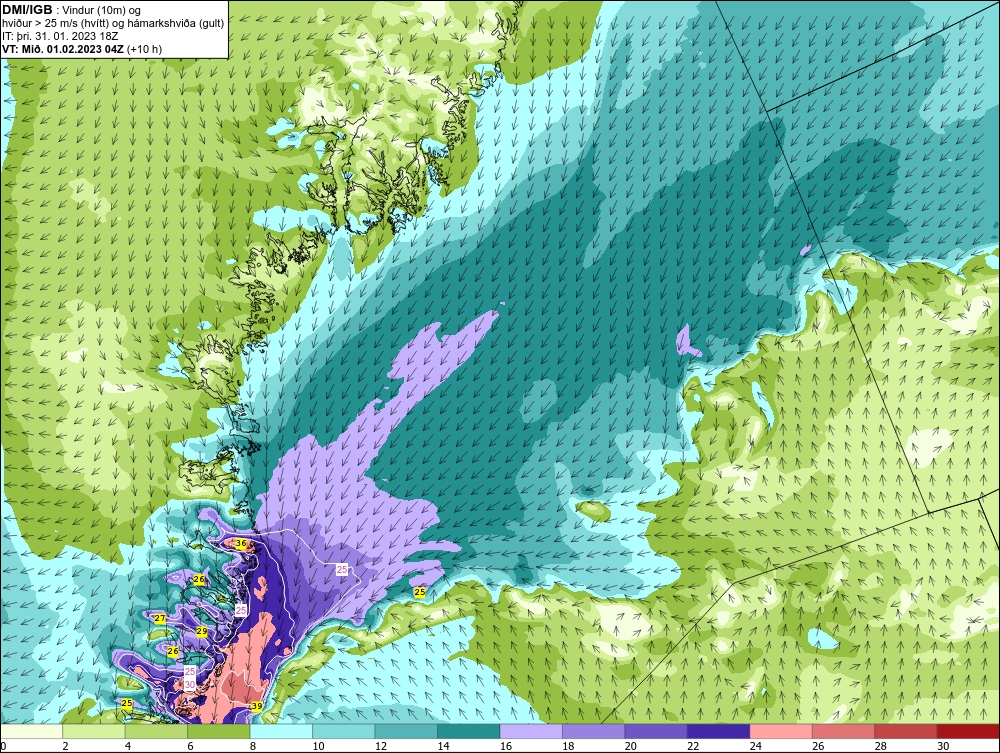
Task: Select the 18–20 m/s purple legend swatch
Action: tap(594, 731)
